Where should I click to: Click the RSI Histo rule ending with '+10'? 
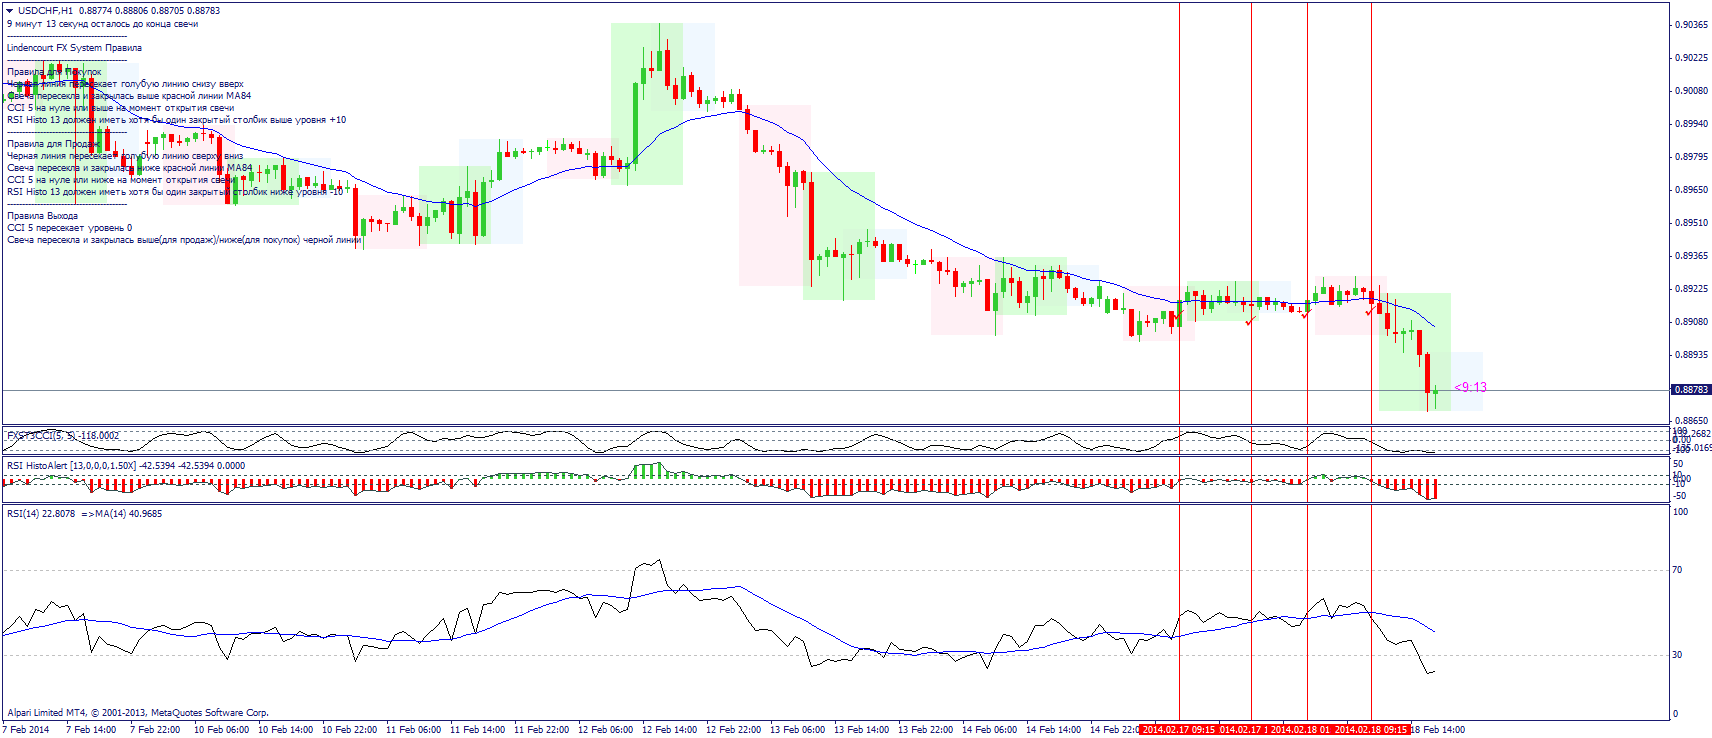point(176,120)
